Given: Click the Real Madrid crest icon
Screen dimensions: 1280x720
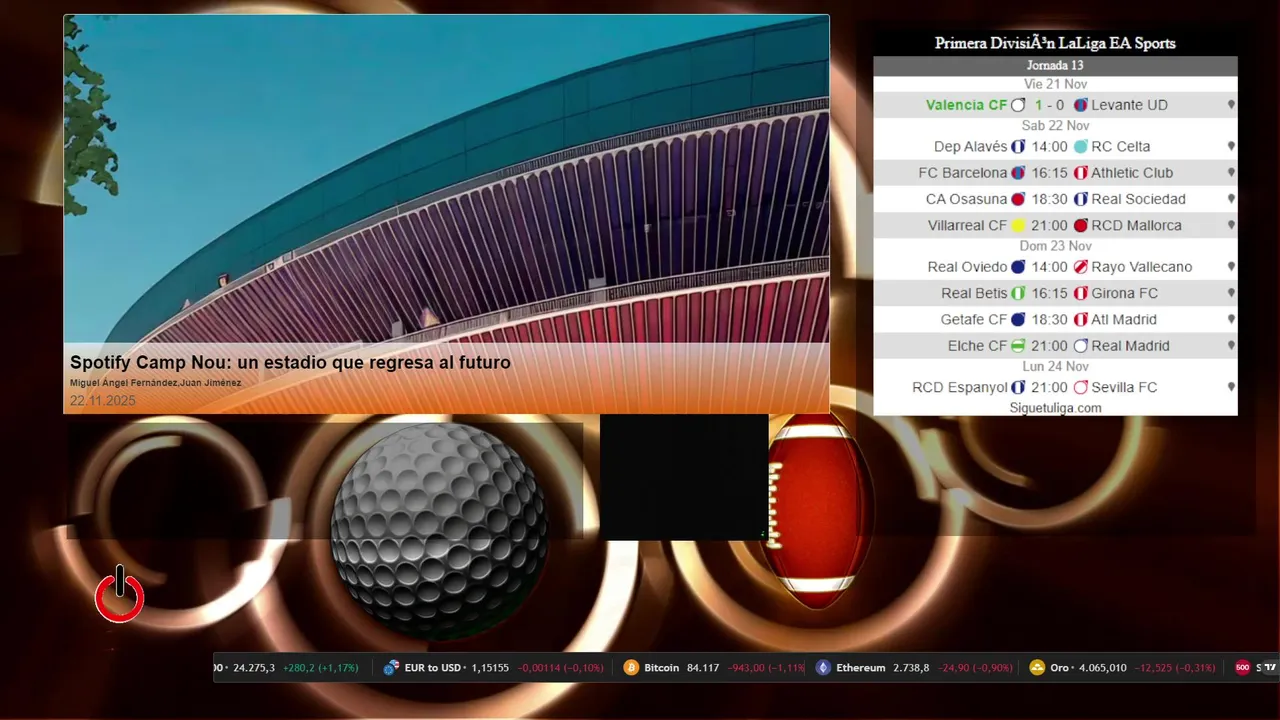Looking at the screenshot, I should pos(1081,346).
